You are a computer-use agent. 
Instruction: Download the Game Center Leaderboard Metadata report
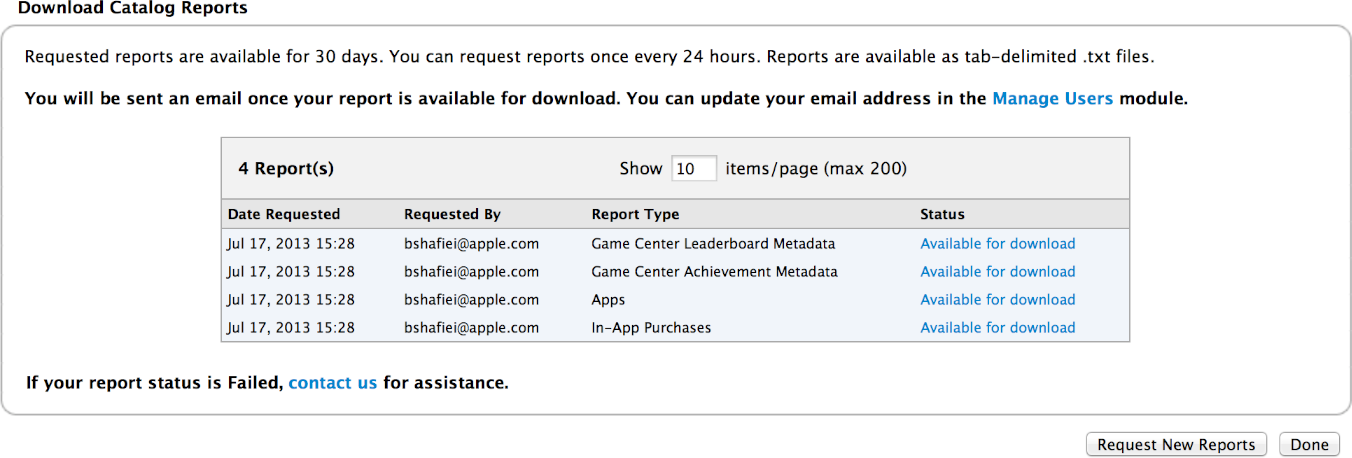click(997, 244)
